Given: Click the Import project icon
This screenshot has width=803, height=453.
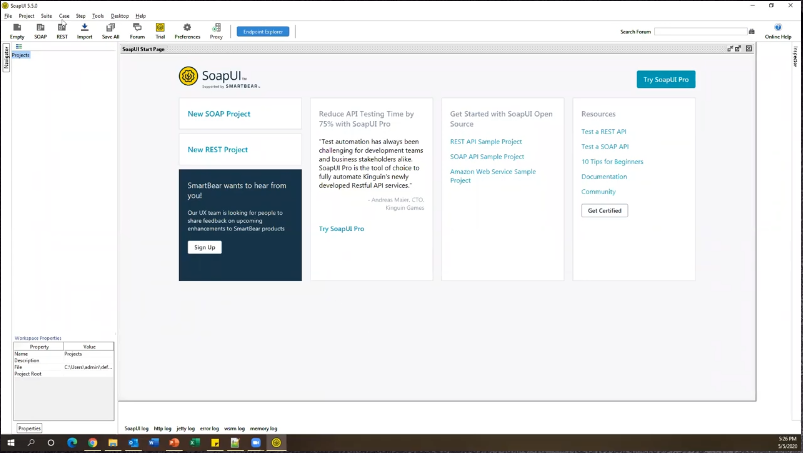Looking at the screenshot, I should point(84,31).
